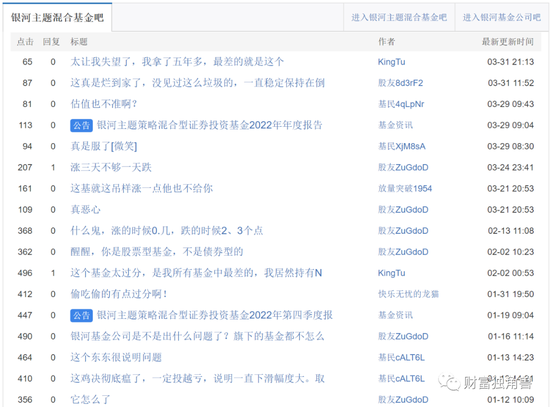Click the 公告 badge for 2022年第四季度报
This screenshot has height=407, width=550.
coord(81,315)
